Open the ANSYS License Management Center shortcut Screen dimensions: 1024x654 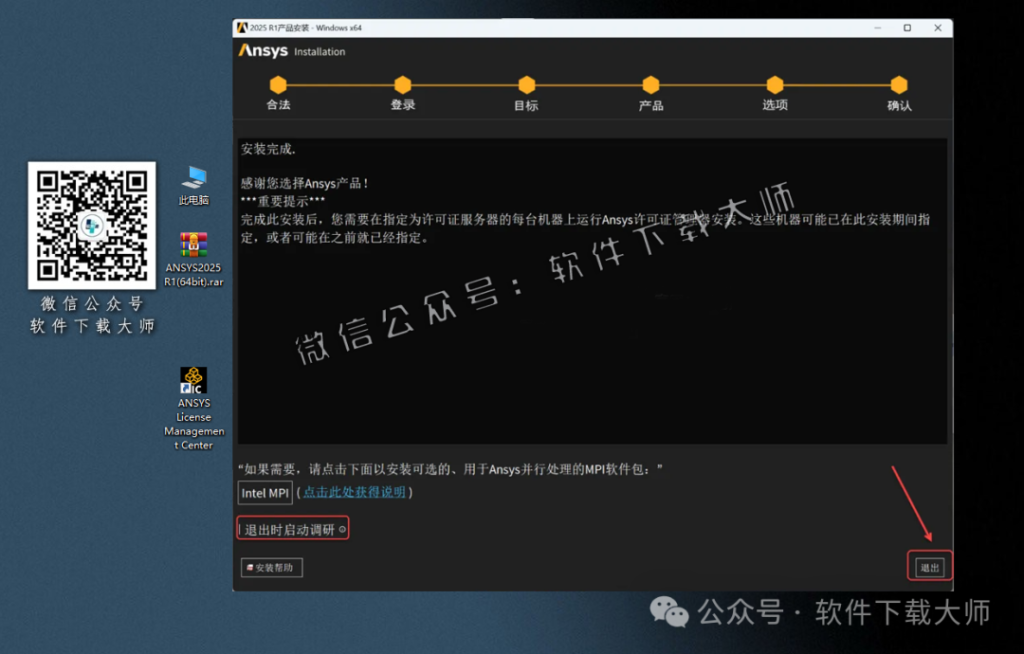[x=193, y=380]
